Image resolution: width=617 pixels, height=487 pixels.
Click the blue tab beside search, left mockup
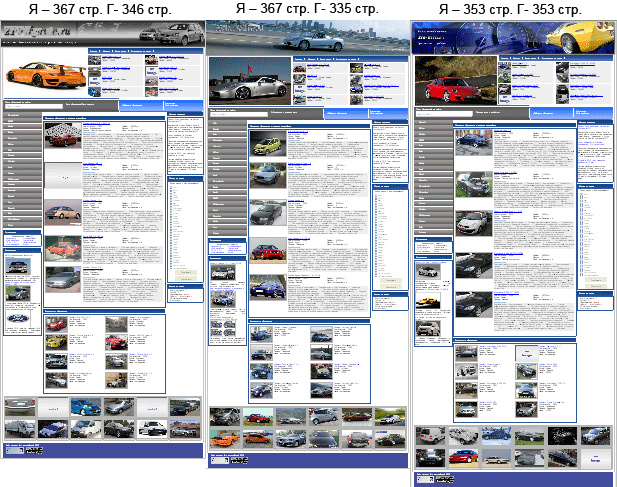coord(142,104)
